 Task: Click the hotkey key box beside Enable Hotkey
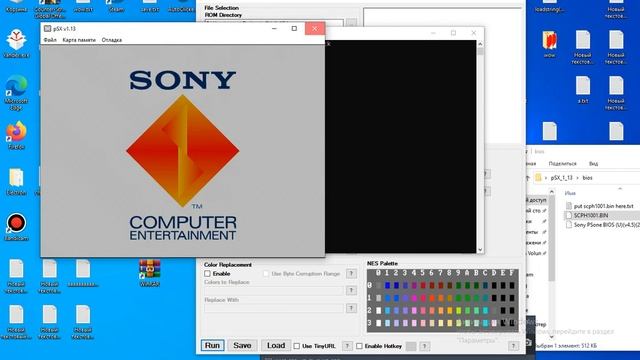[x=411, y=346]
